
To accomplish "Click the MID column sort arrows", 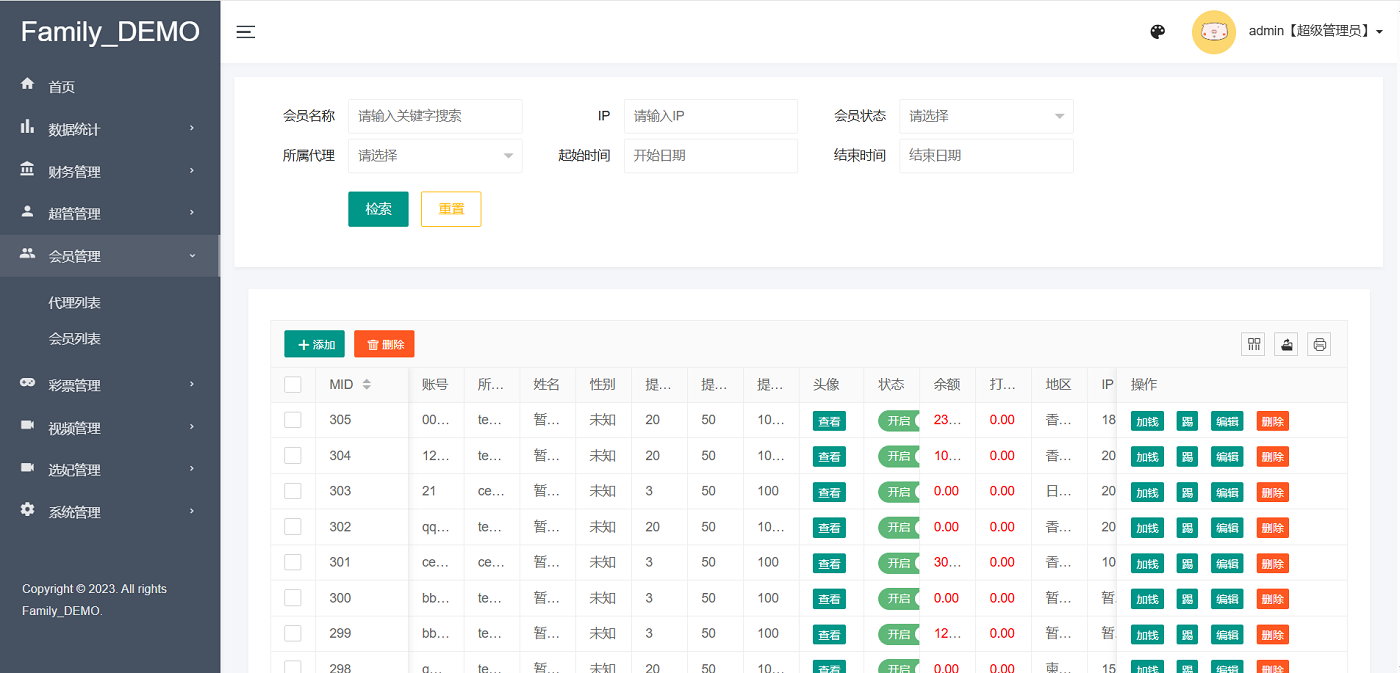I will click(x=366, y=385).
